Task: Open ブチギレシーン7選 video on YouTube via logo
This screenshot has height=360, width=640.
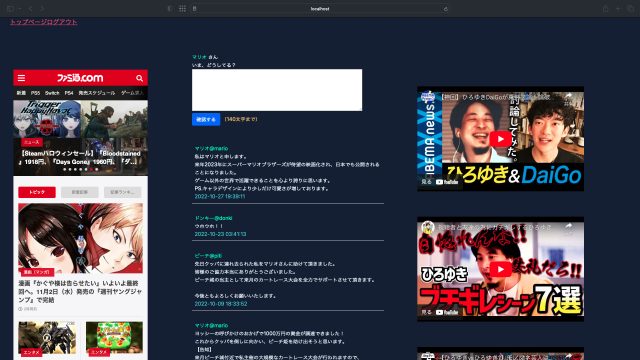Action: (447, 312)
